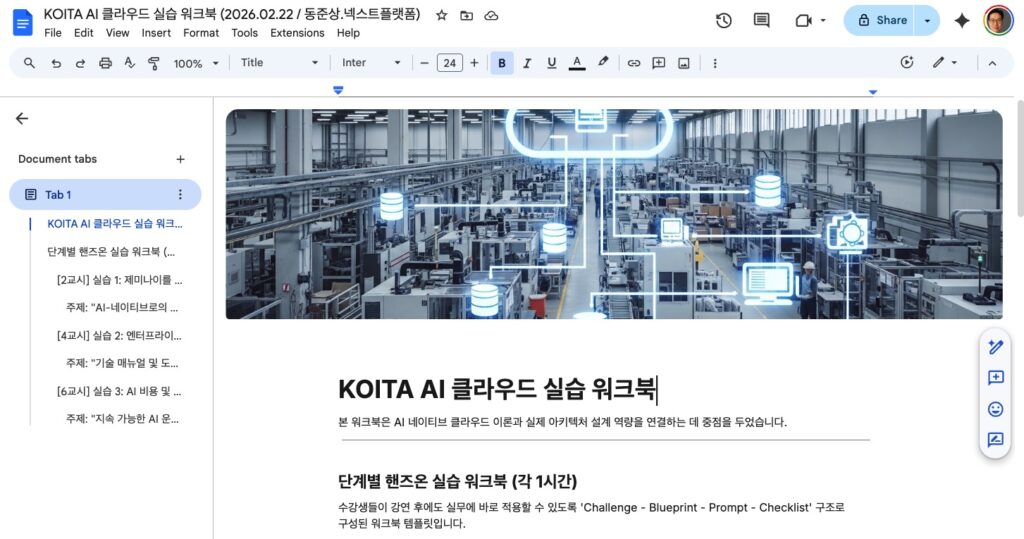The height and width of the screenshot is (539, 1024).
Task: Open Tab 1 options three-dot menu
Action: [180, 194]
